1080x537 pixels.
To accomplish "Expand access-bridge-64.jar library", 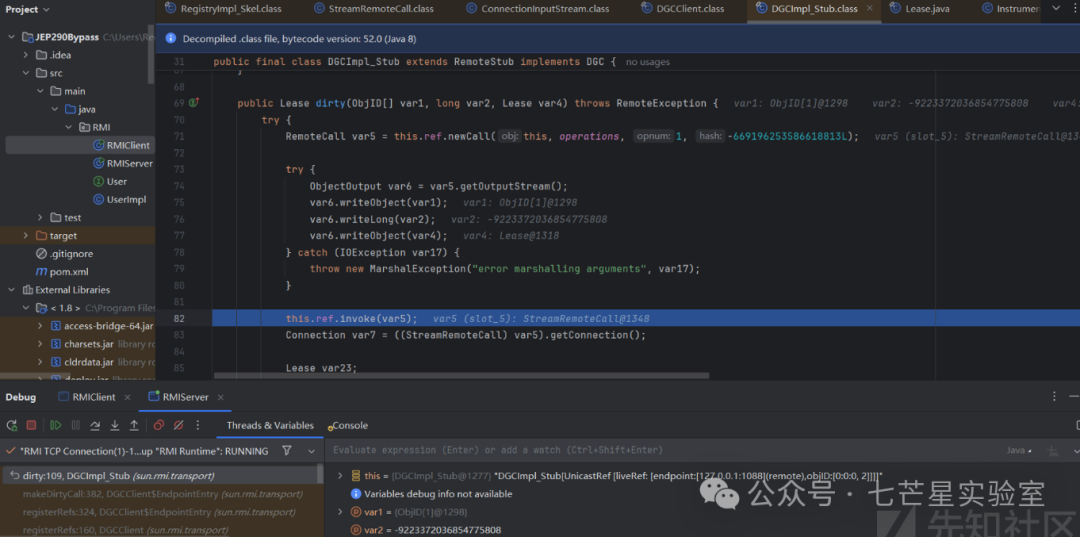I will pos(41,326).
